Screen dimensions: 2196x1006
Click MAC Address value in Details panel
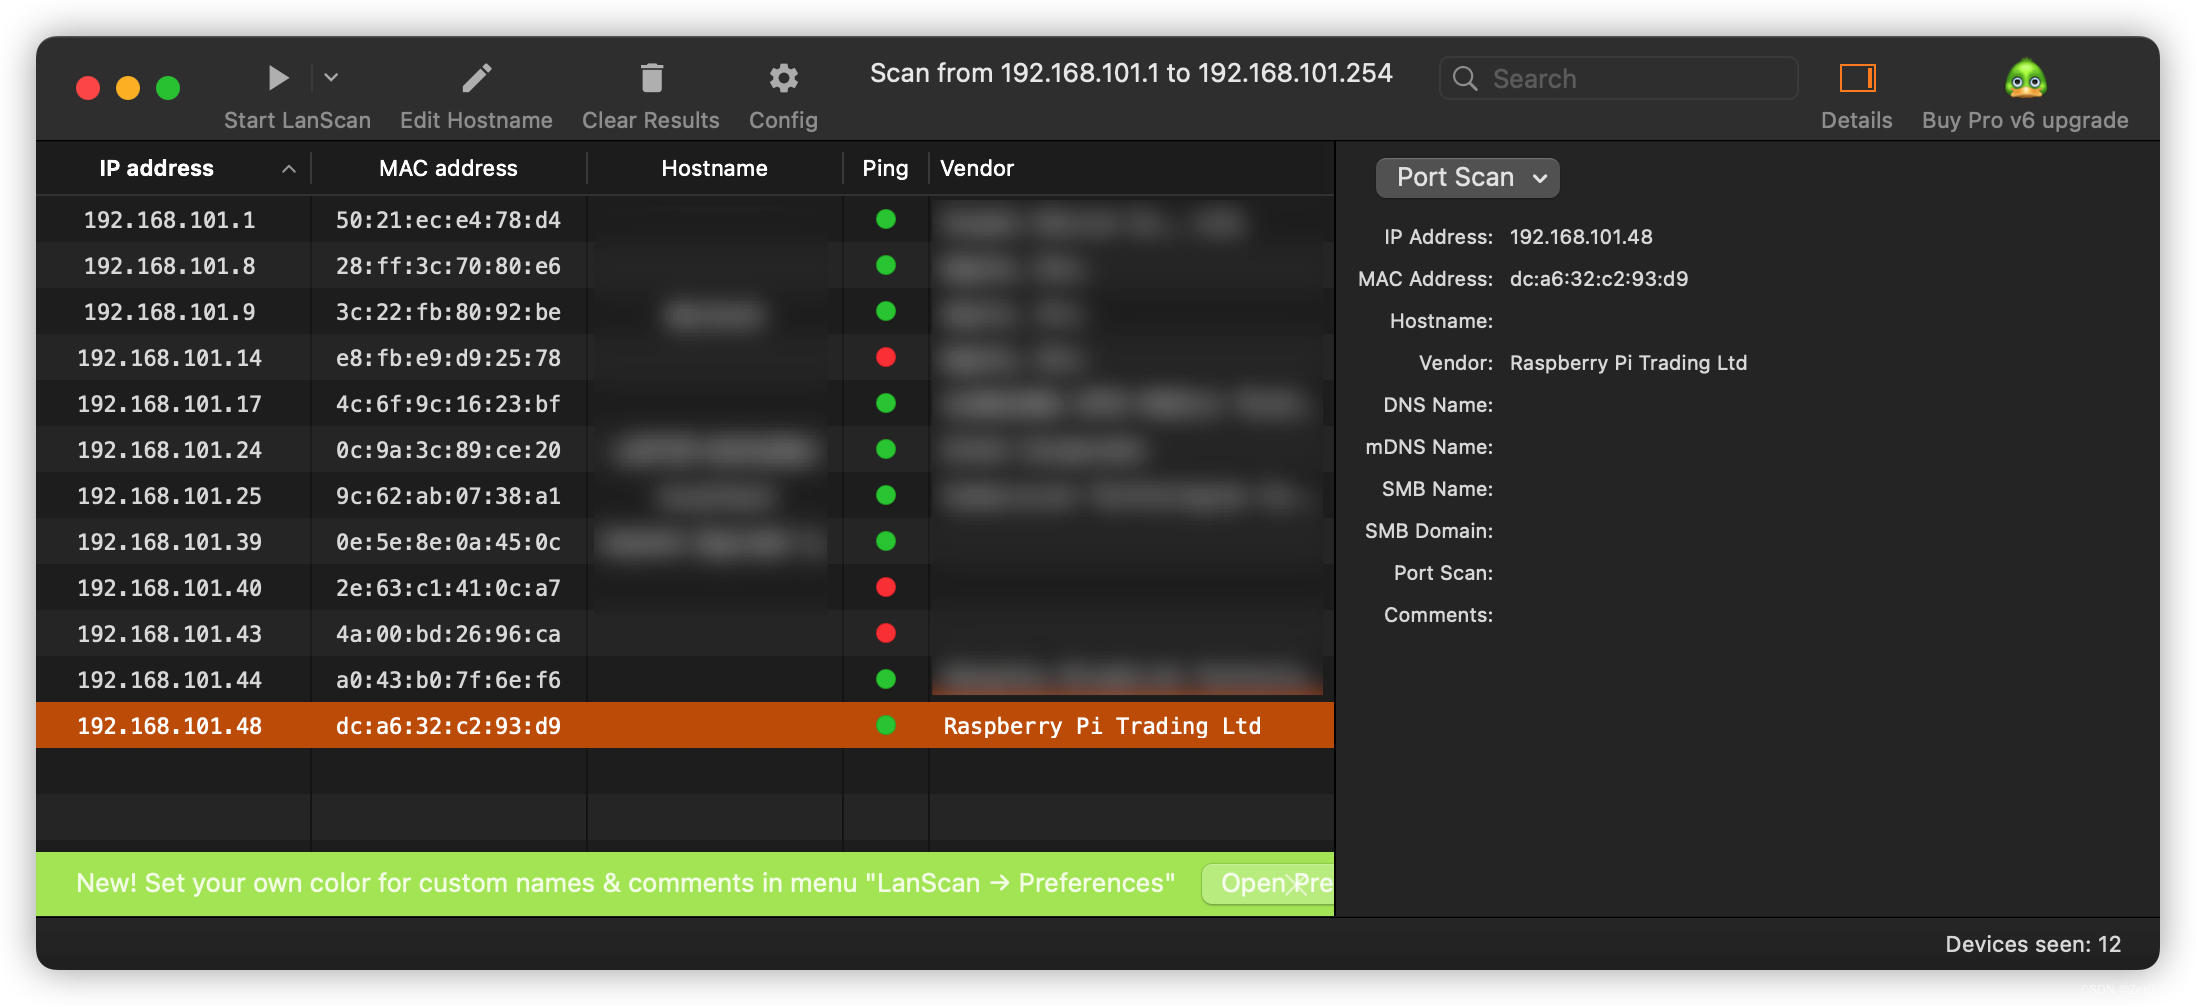(1598, 279)
